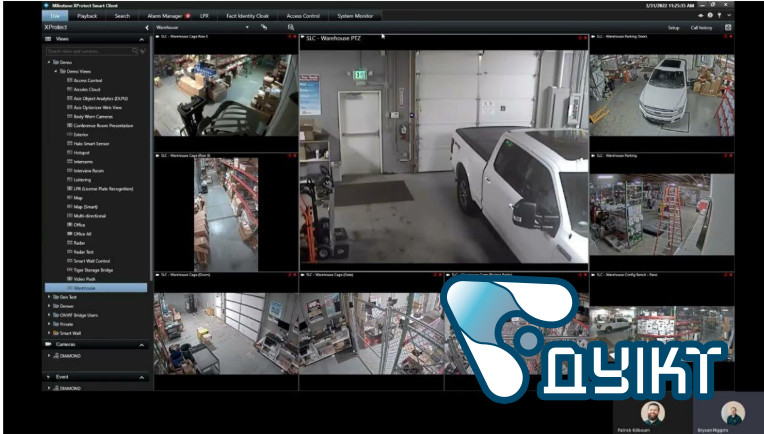The width and height of the screenshot is (764, 434).
Task: Collapse the Demo folder
Action: (x=49, y=62)
